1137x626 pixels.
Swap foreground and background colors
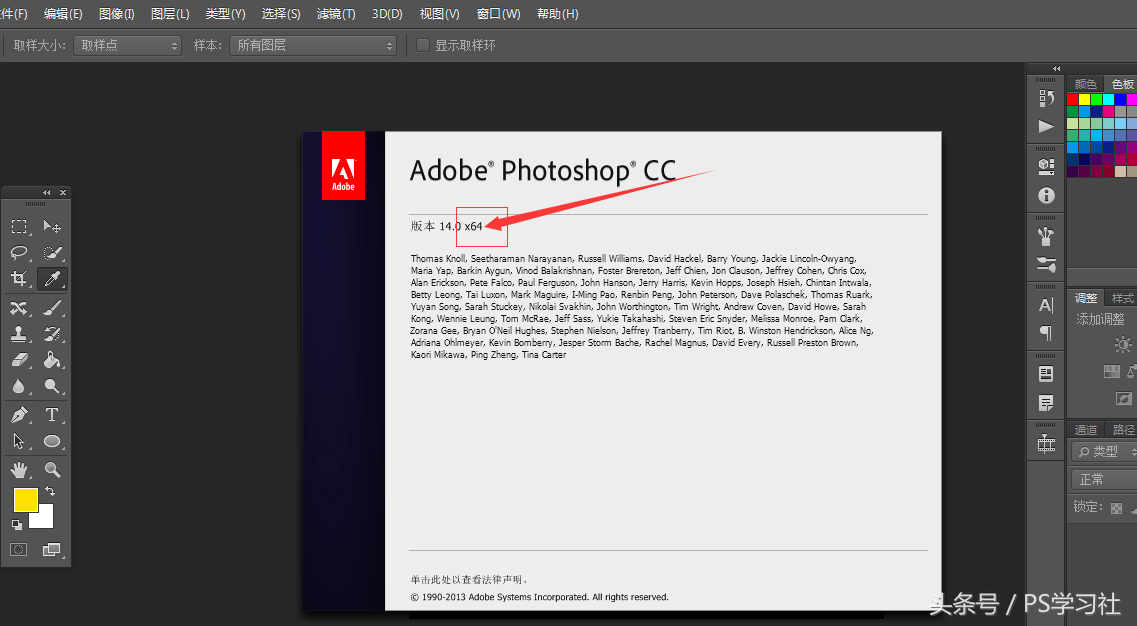tap(50, 491)
